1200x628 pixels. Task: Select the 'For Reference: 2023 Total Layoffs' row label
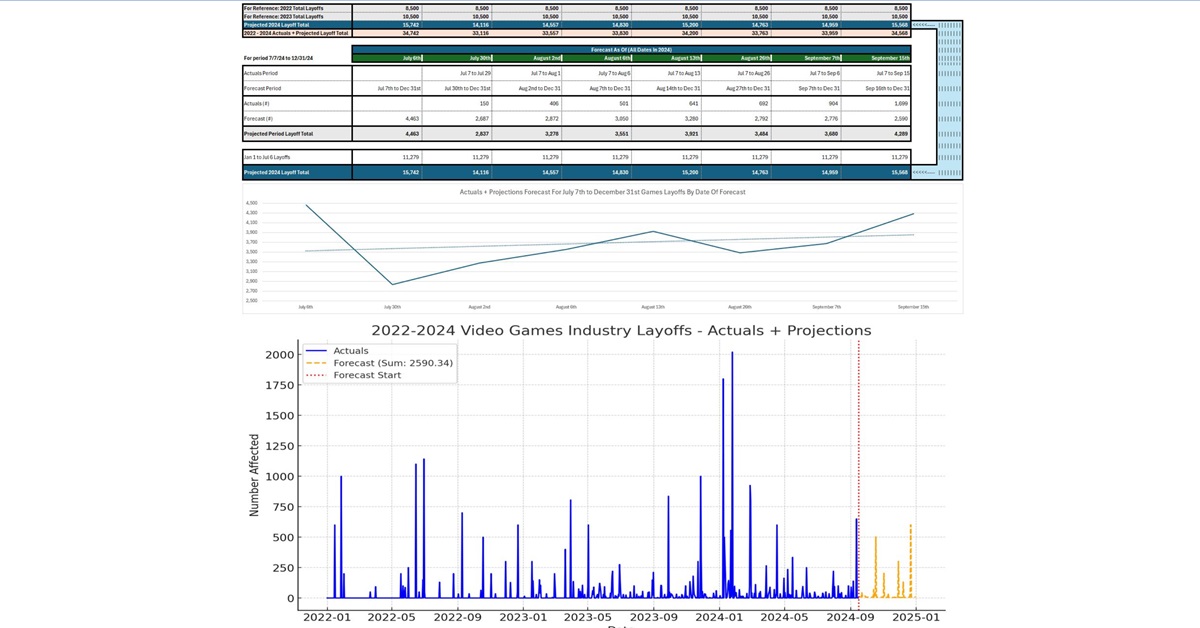(x=283, y=16)
